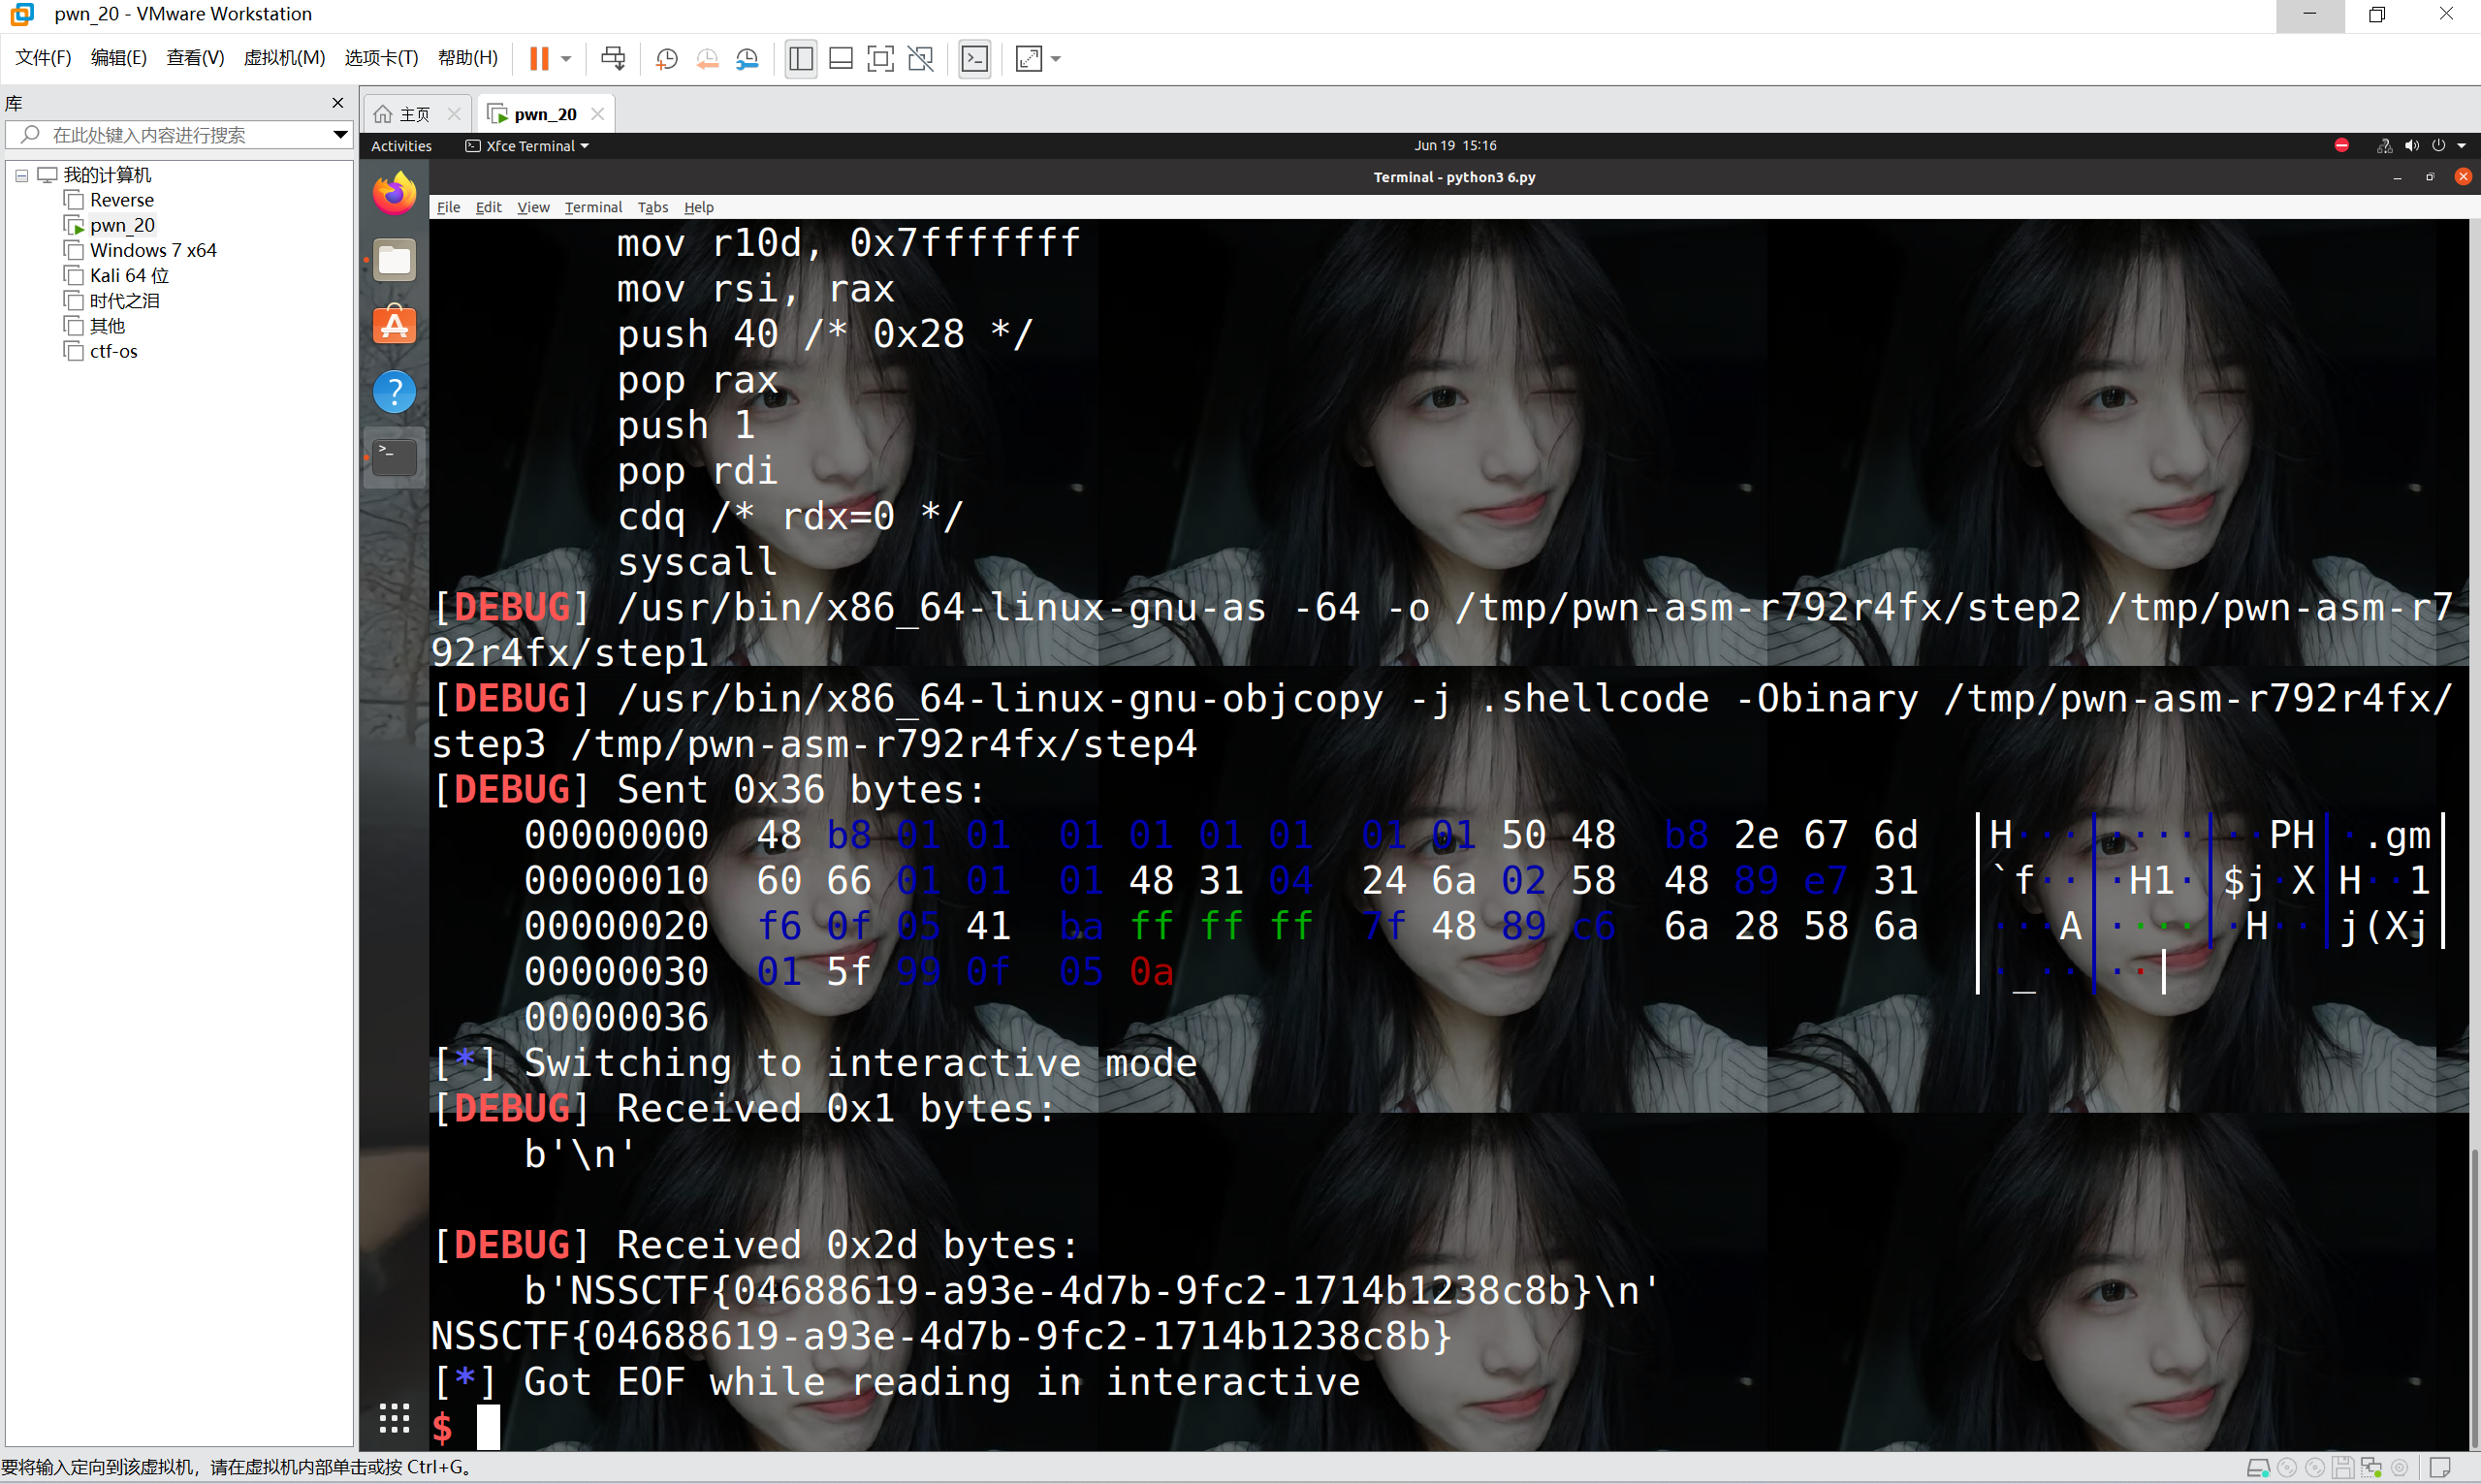Toggle the thumbnail bar view
Image resolution: width=2481 pixels, height=1484 pixels.
click(841, 59)
